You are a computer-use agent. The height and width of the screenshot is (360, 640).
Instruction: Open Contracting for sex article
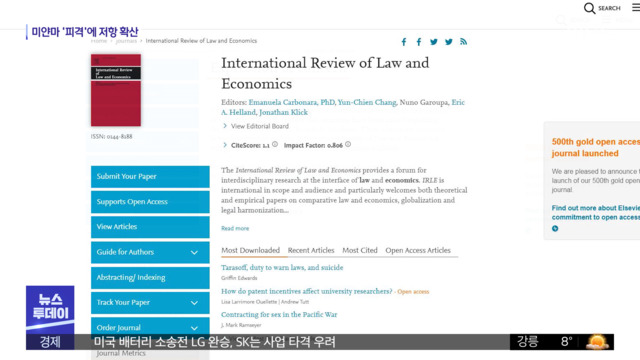tap(279, 315)
